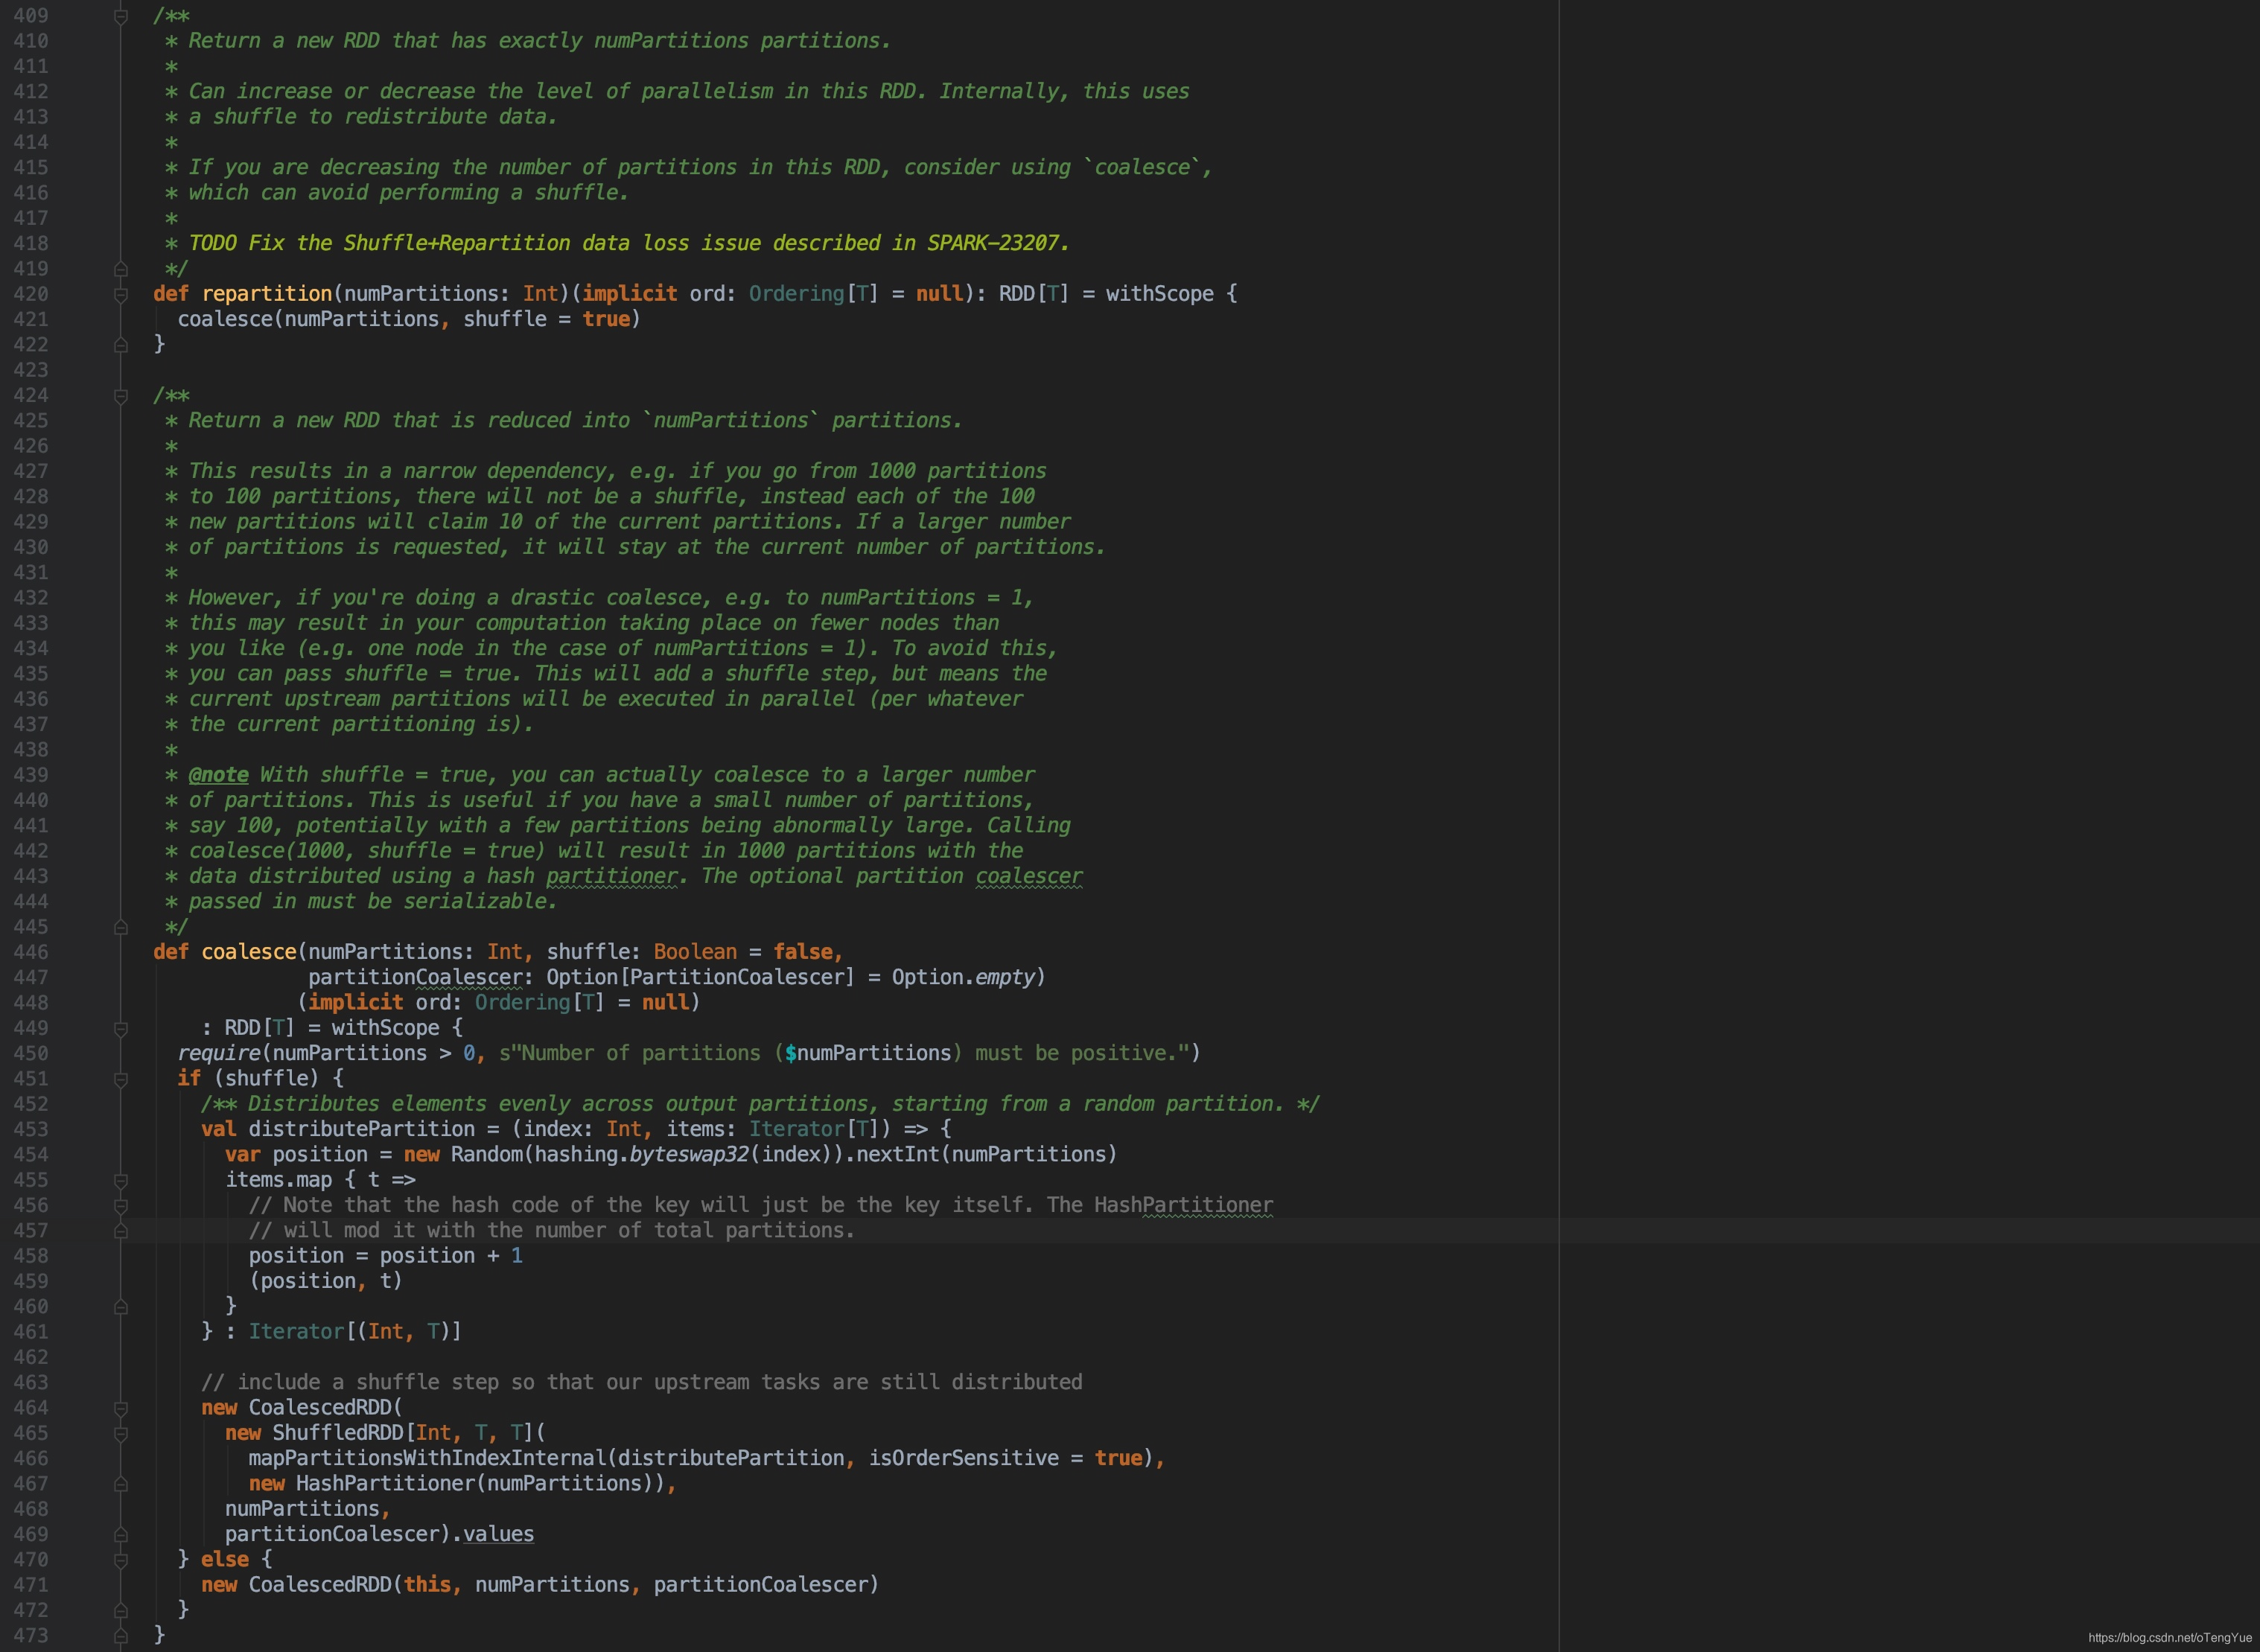
Task: Click 'Iterator[(Int, T)]' on line 461
Action: 355,1332
